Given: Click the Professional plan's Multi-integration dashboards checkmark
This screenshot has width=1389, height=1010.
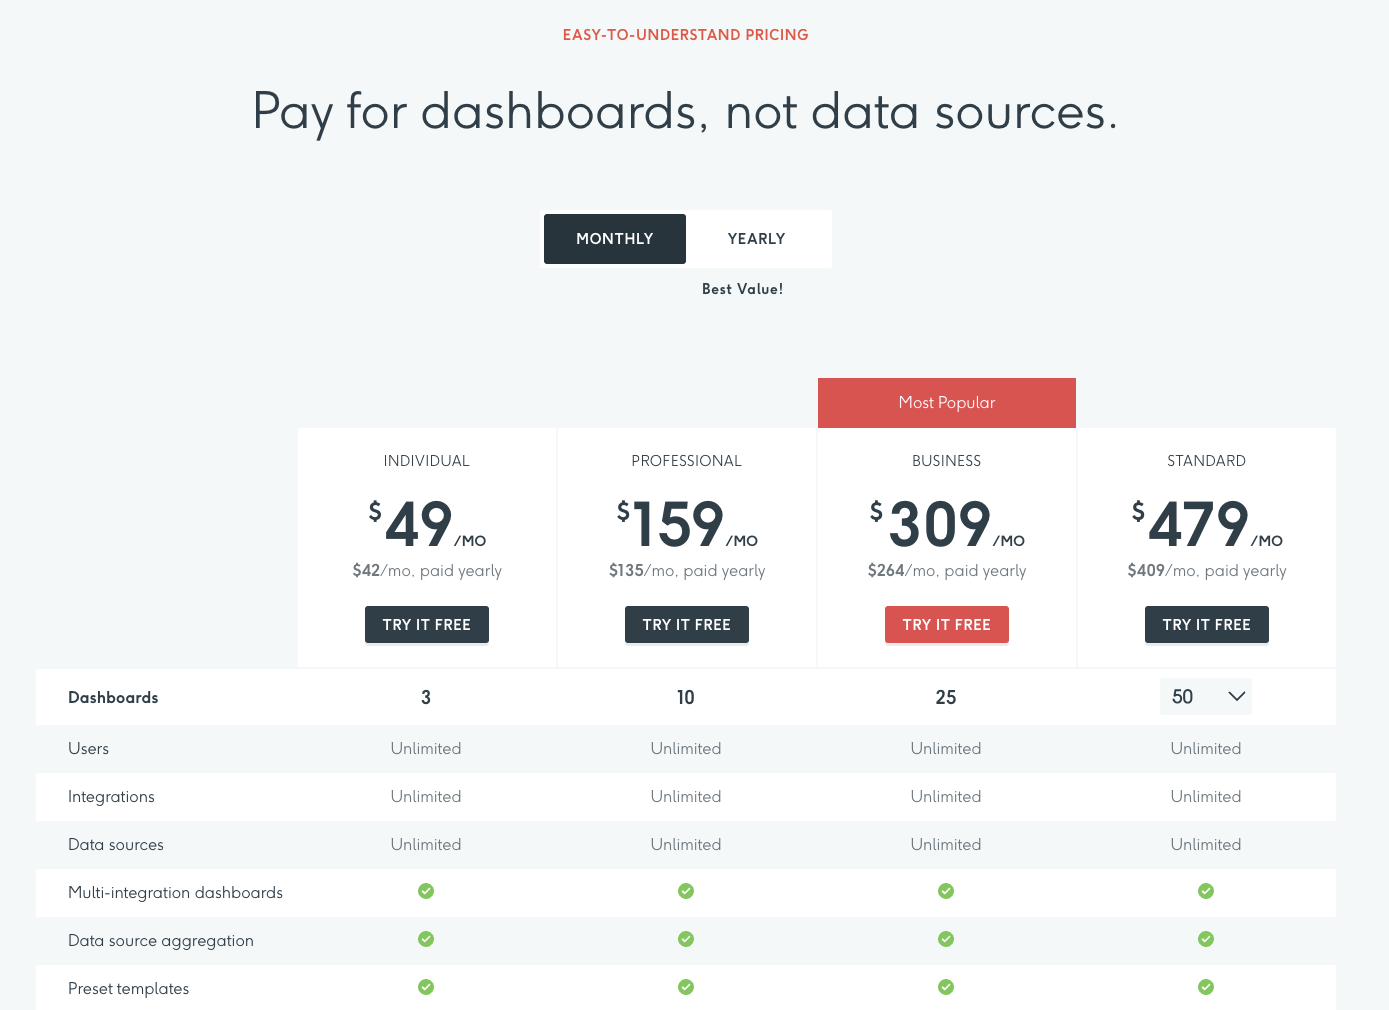Looking at the screenshot, I should 686,891.
